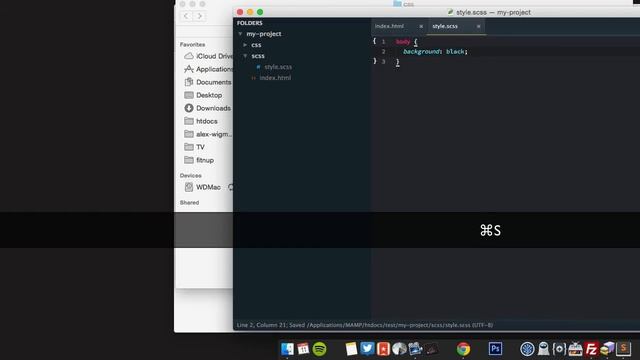Fold the body block at line 1
The width and height of the screenshot is (640, 360).
click(x=374, y=41)
